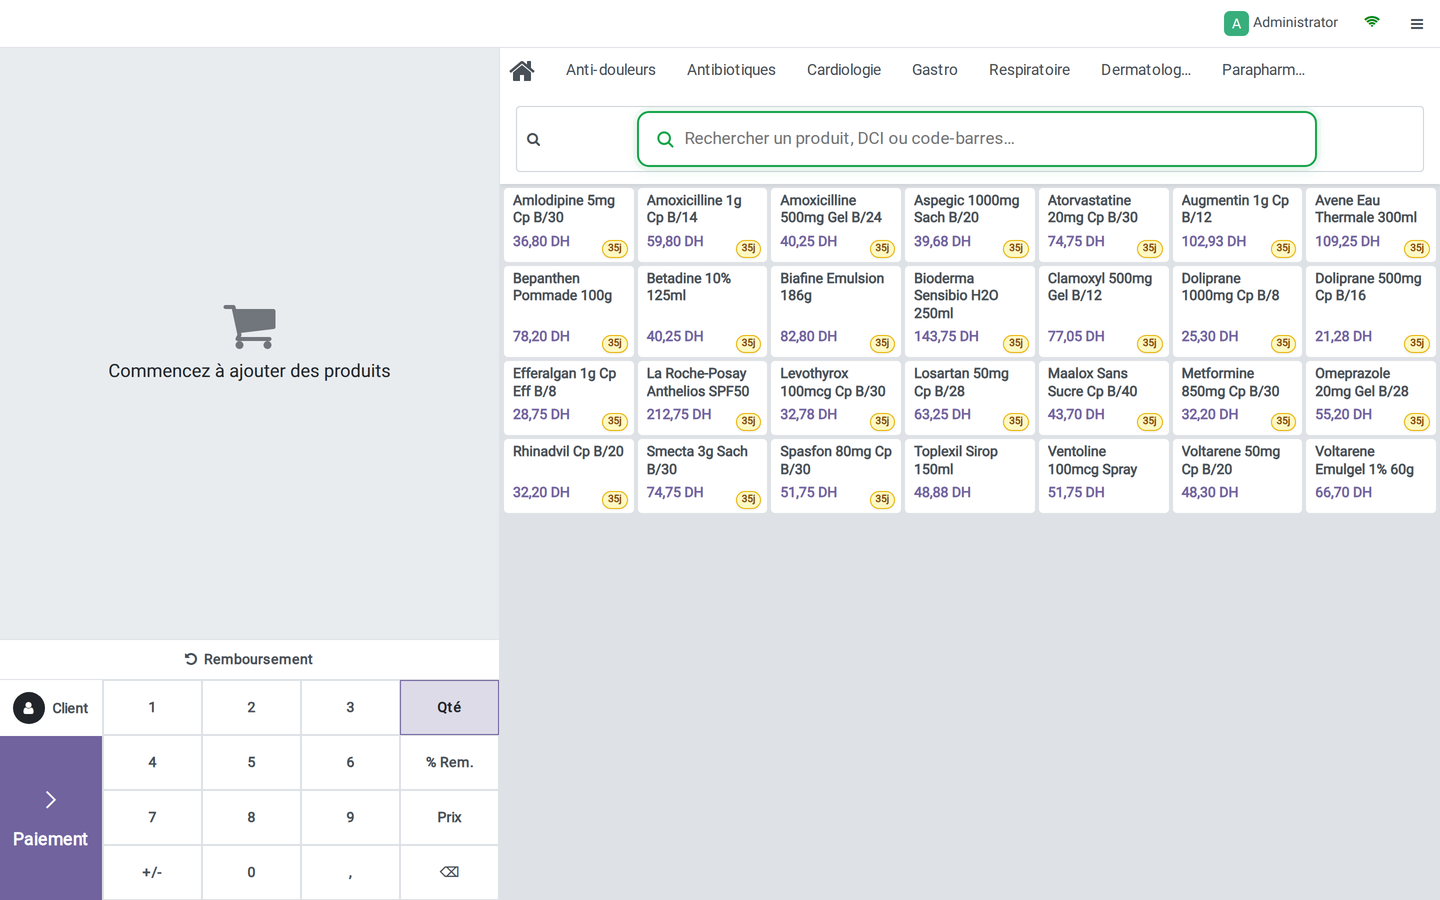
Task: Switch numpad to % Rem. mode
Action: pos(450,762)
